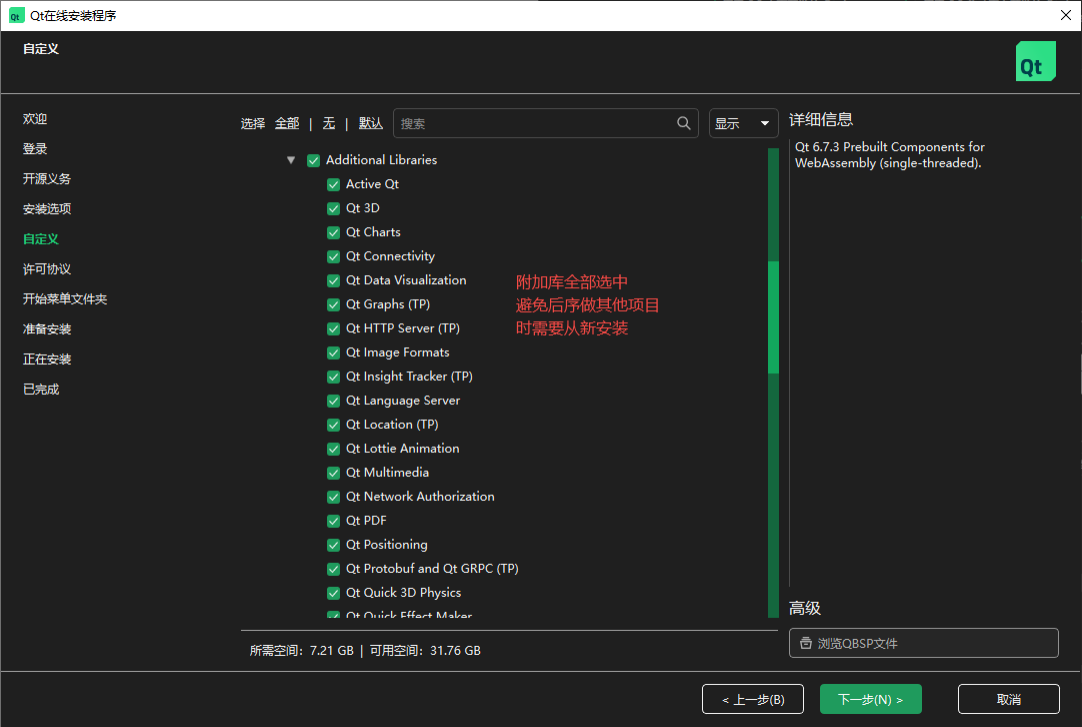
Task: Click the Qt installer title bar icon
Action: coord(16,15)
